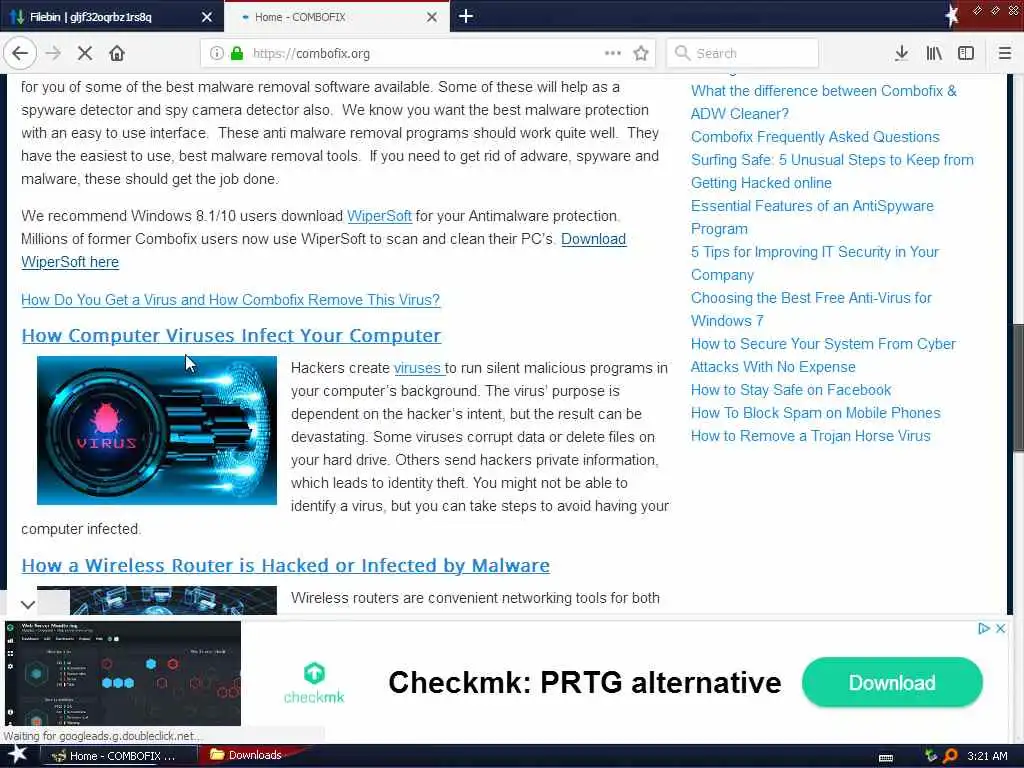1024x768 pixels.
Task: Open Combofix Frequently Asked Questions link
Action: (x=815, y=137)
